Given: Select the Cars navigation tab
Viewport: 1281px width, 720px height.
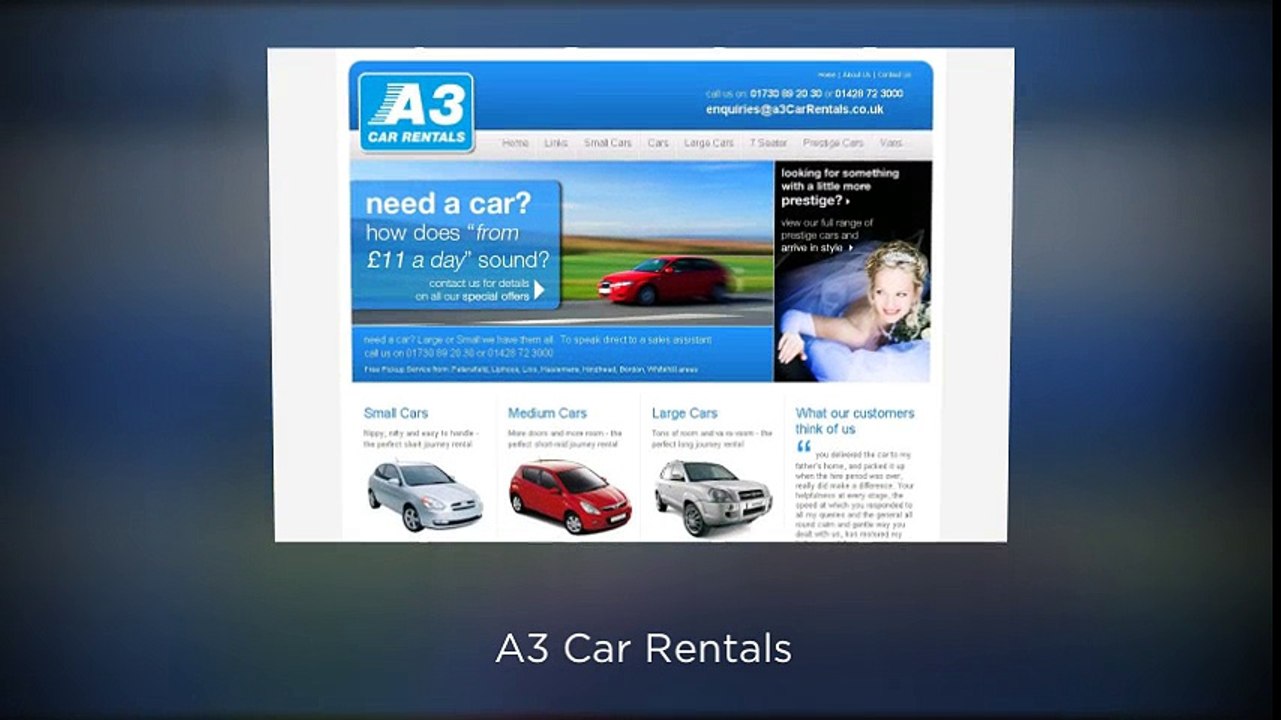Looking at the screenshot, I should (x=658, y=143).
